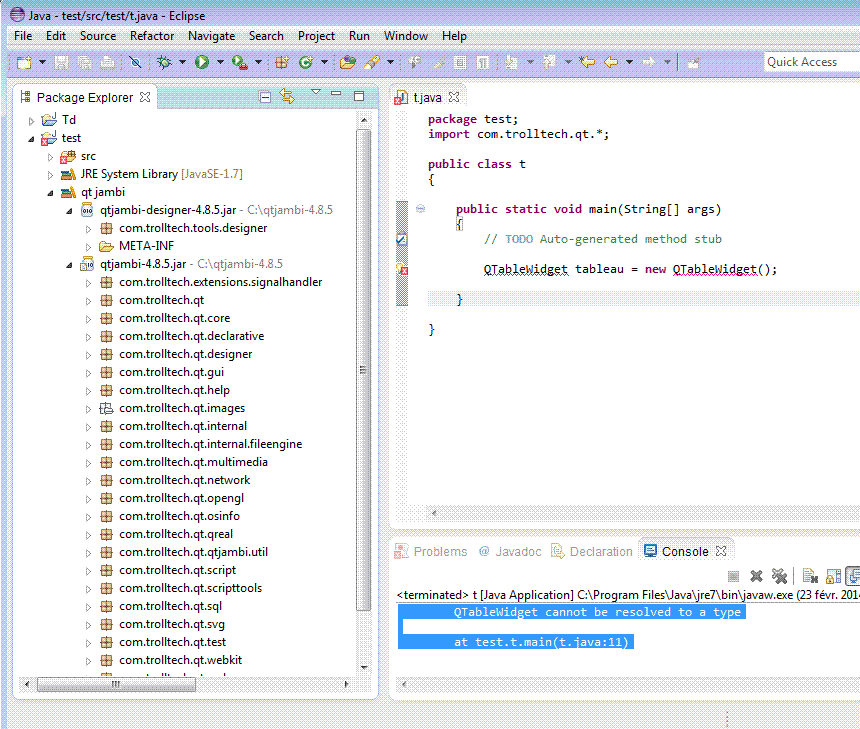Expand the Td project node
Viewport: 860px width, 729px height.
(x=31, y=121)
